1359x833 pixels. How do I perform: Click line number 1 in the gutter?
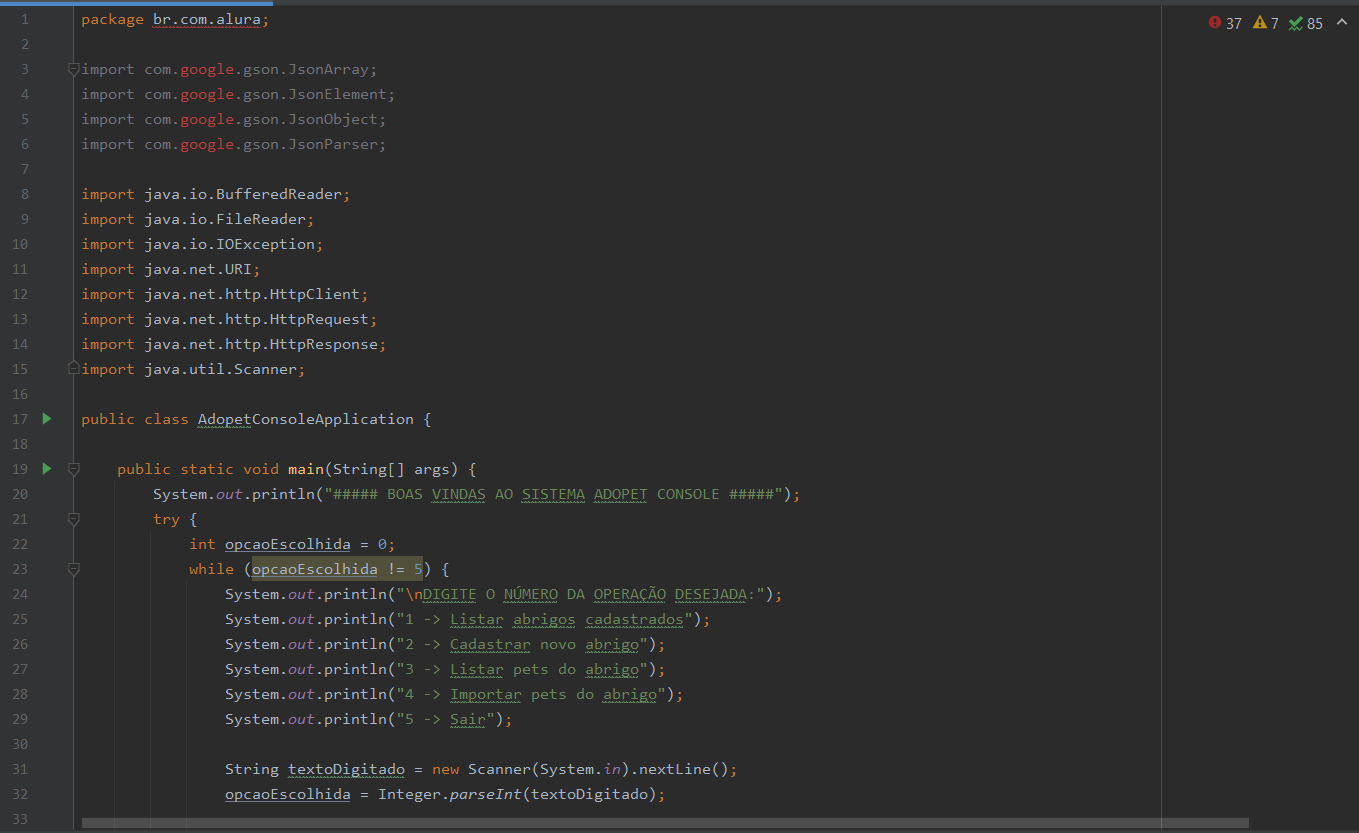24,19
